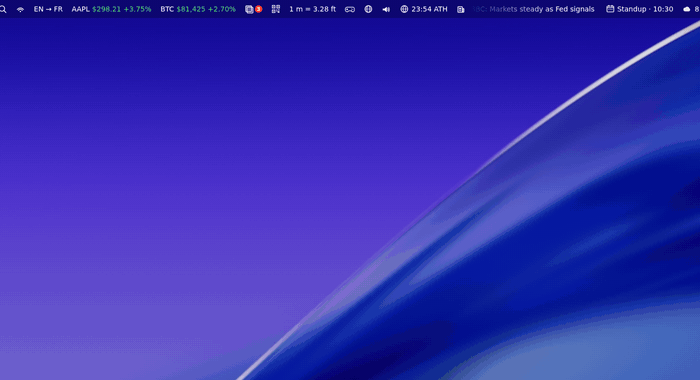Open the Wi-Fi status icon

pos(21,9)
